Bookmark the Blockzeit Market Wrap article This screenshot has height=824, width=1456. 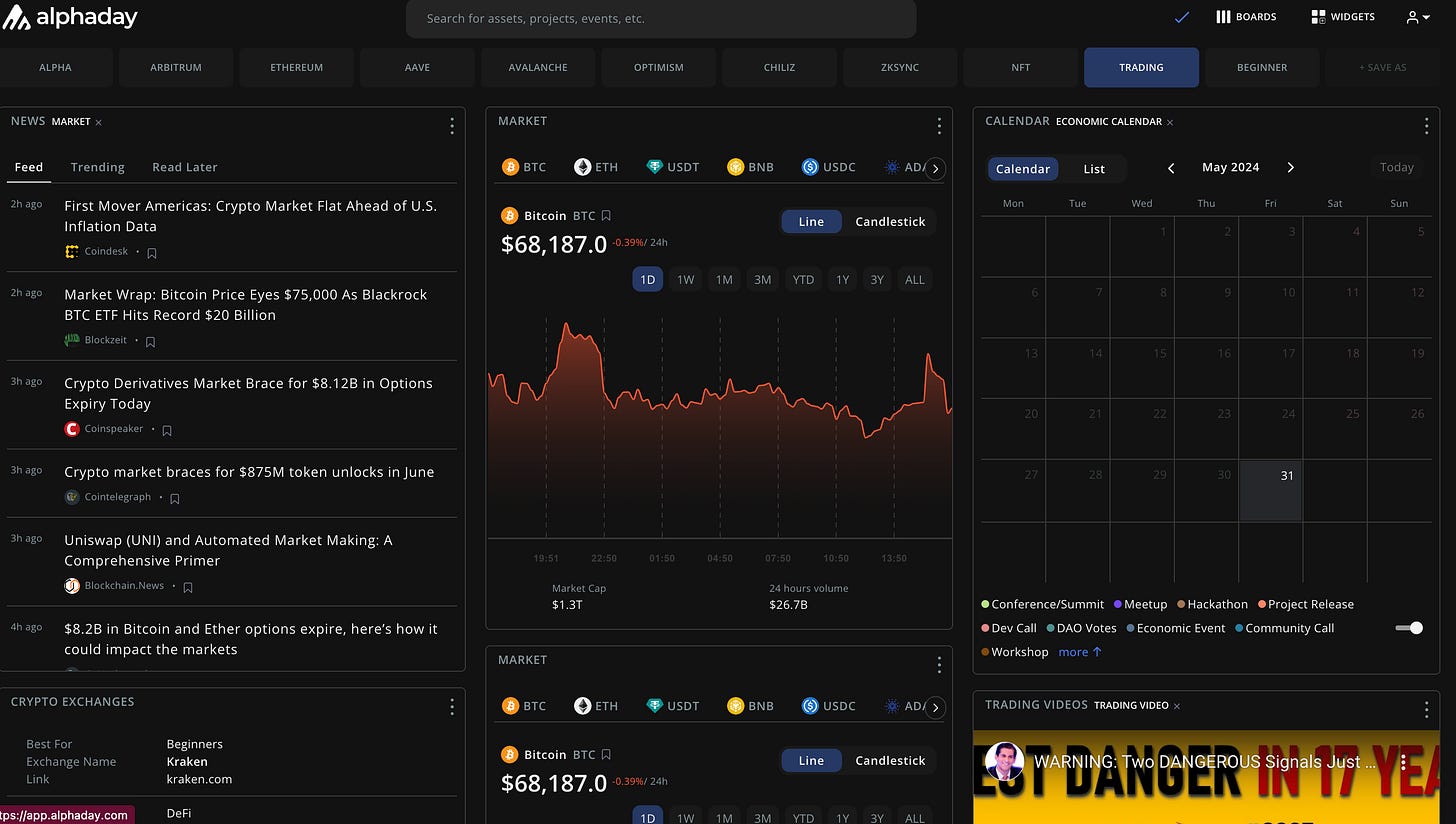click(x=151, y=341)
